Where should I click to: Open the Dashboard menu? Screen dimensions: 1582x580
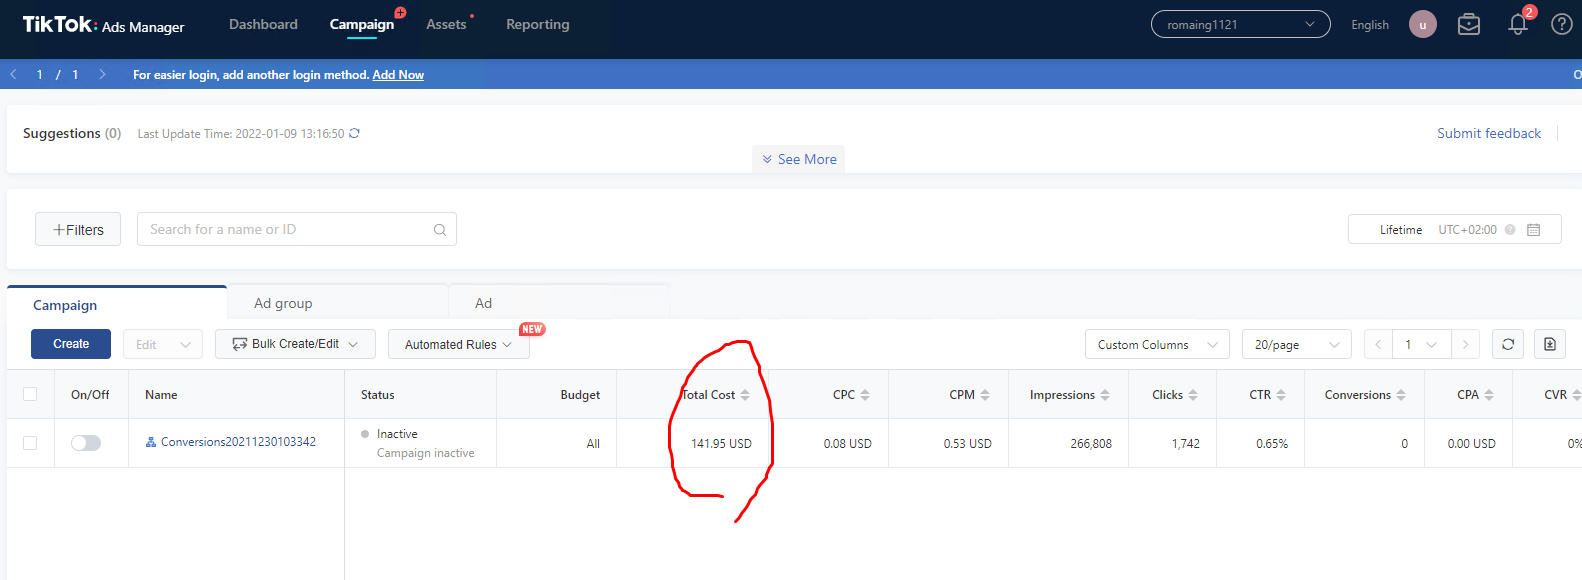263,24
